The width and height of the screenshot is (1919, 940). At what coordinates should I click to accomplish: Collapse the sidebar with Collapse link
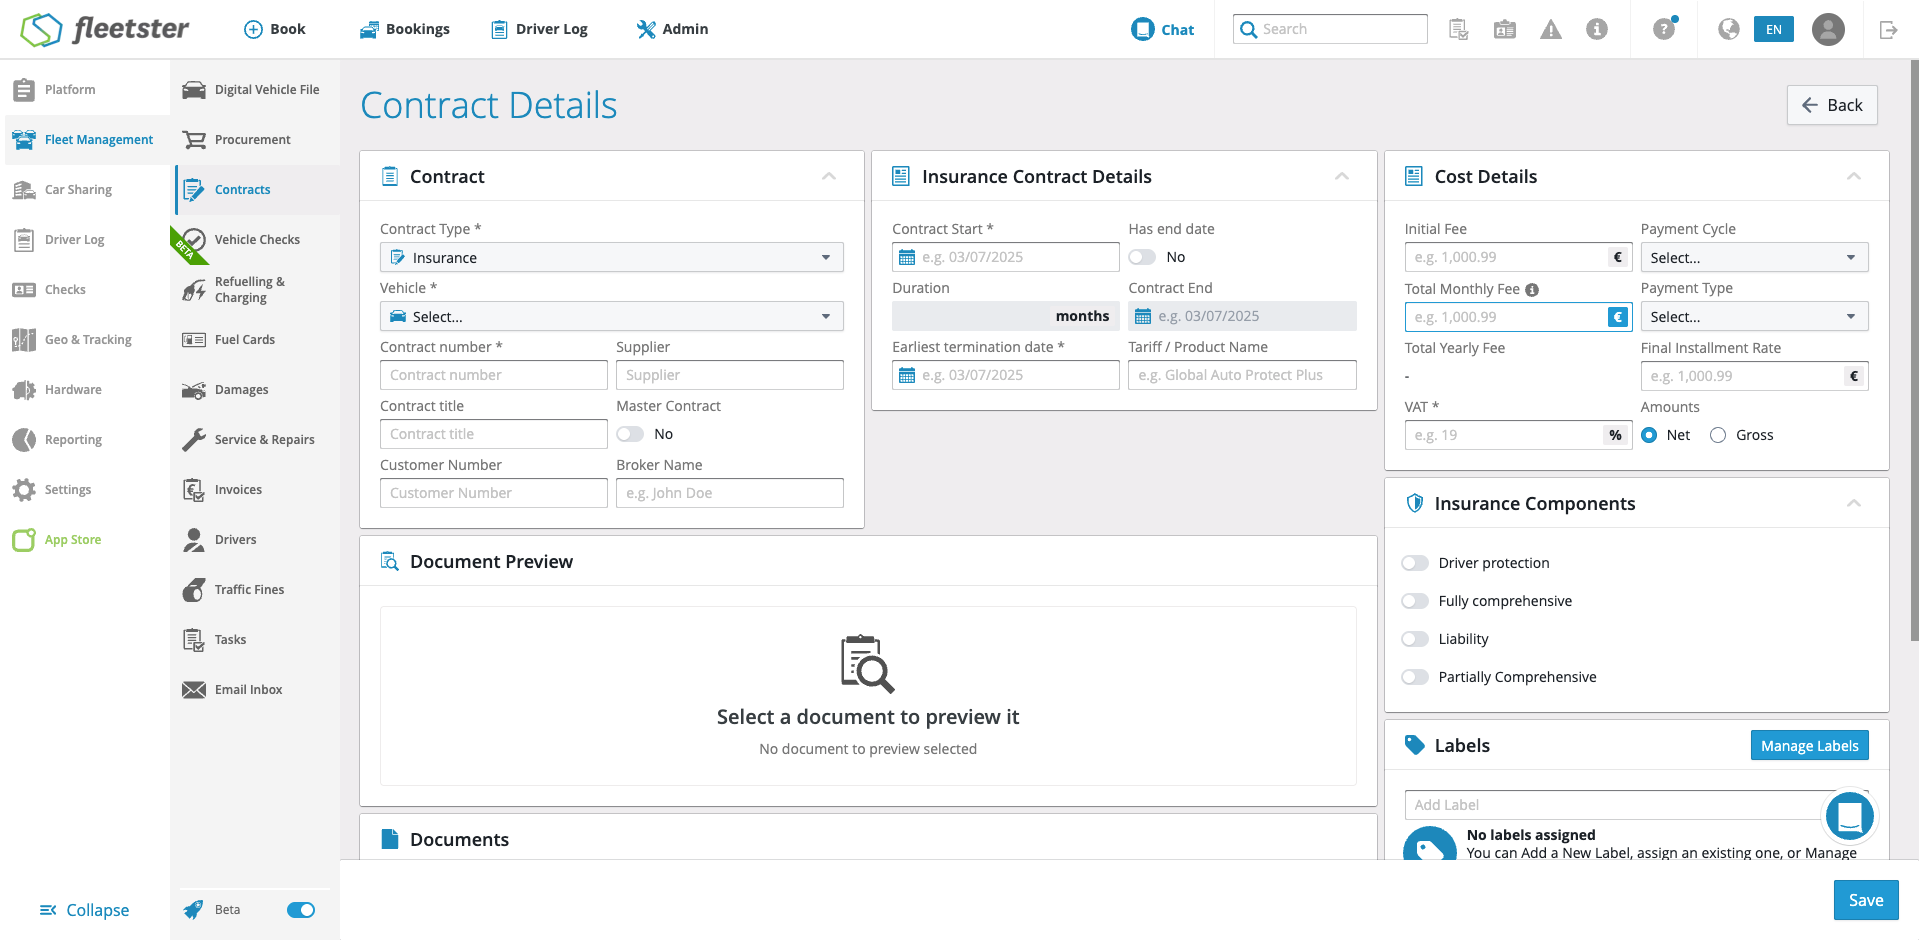84,910
